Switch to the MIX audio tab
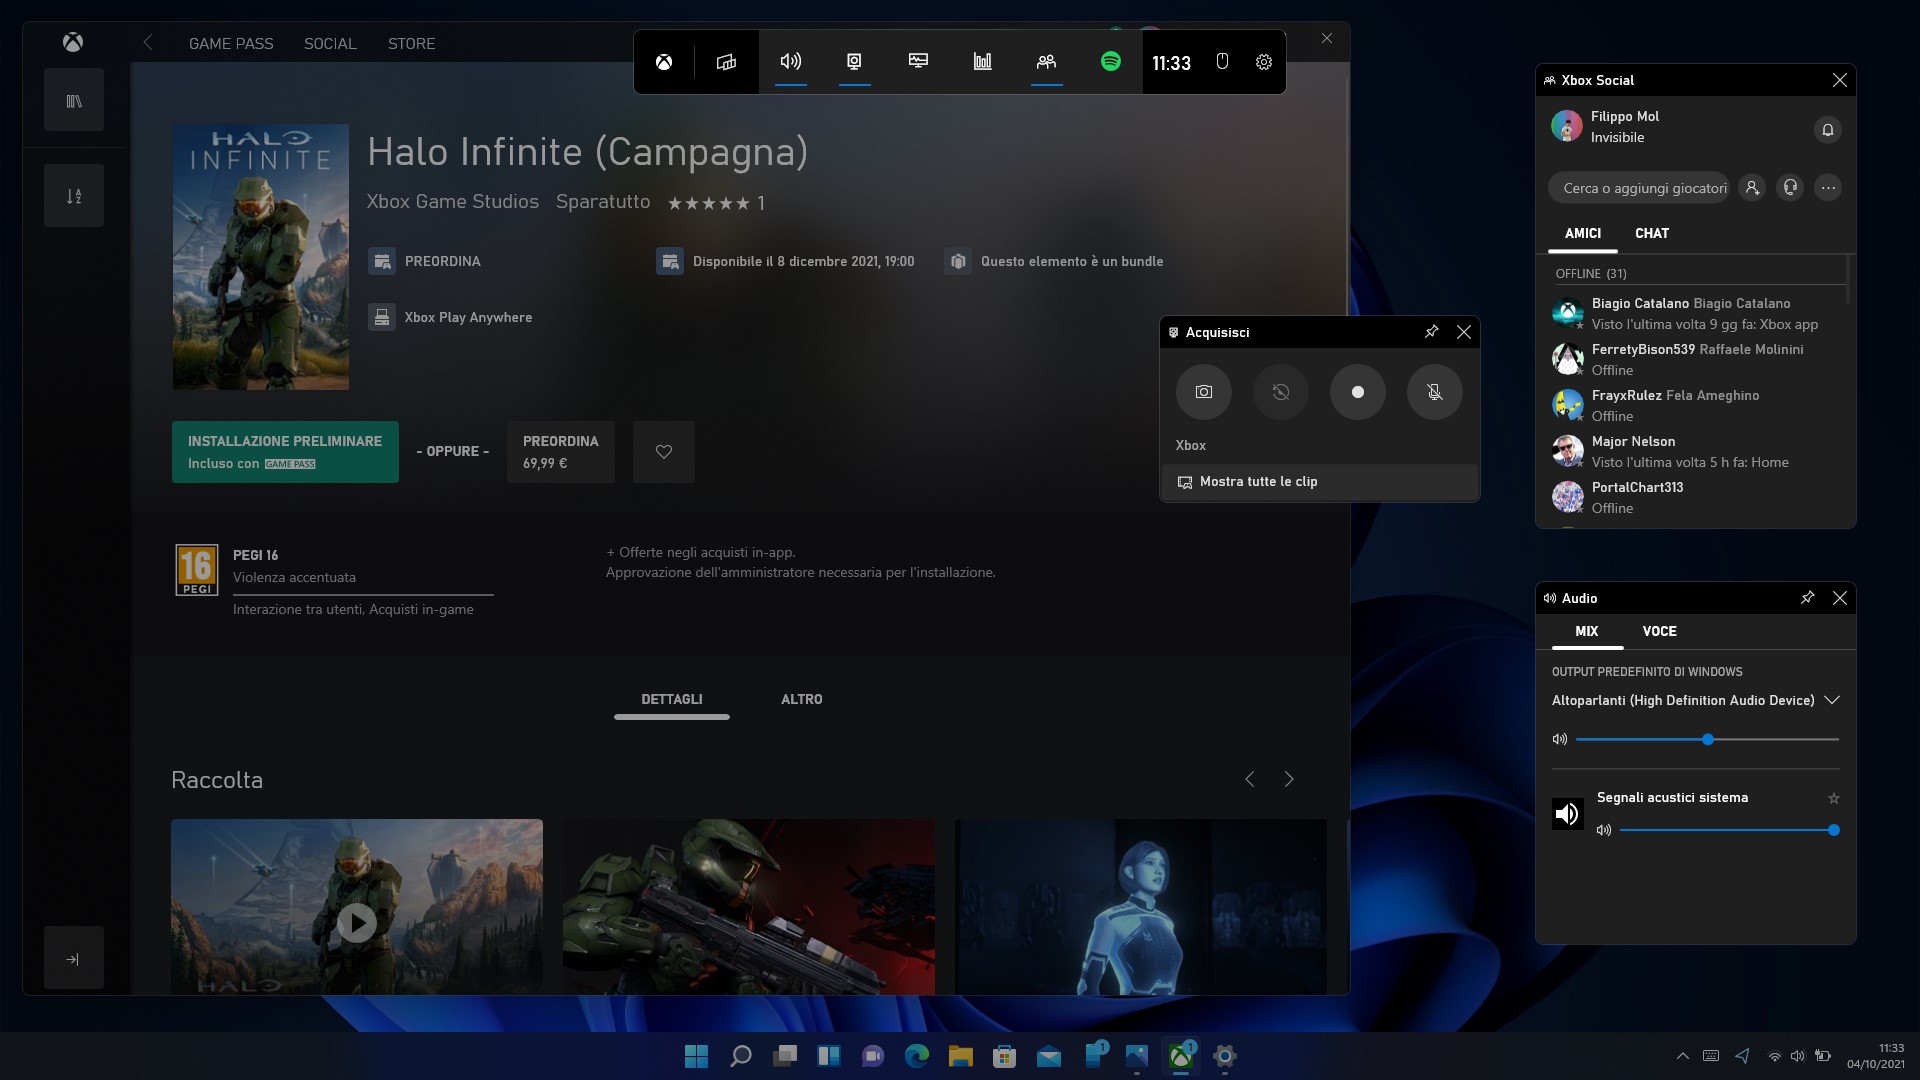The image size is (1920, 1080). point(1587,631)
